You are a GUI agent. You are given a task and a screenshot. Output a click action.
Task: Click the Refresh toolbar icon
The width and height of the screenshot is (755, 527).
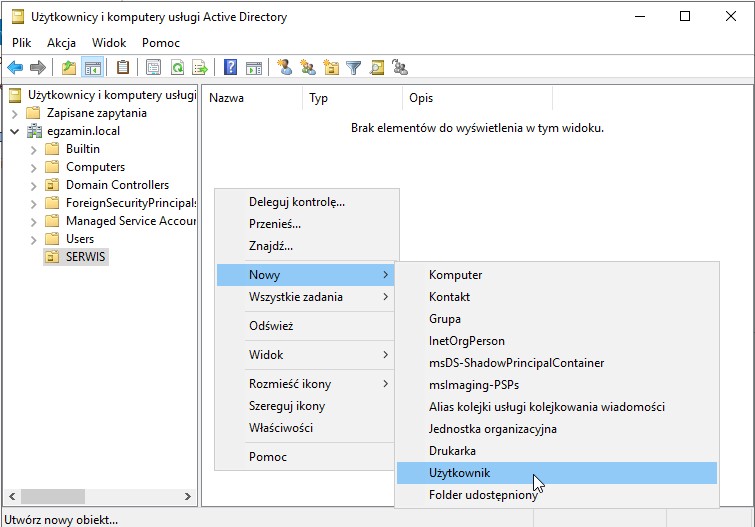click(177, 68)
